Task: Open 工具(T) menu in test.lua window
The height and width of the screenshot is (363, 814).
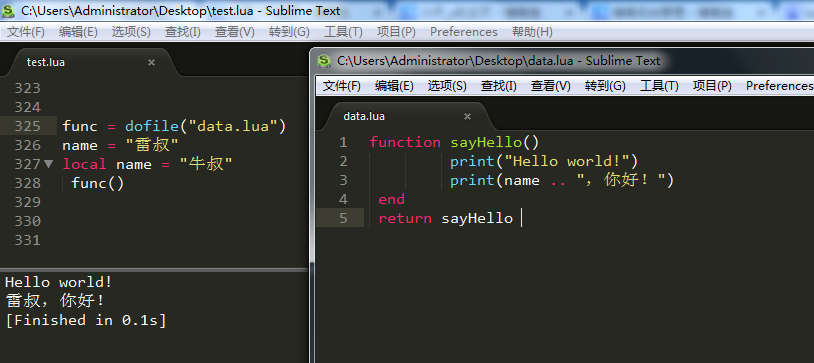Action: [343, 32]
